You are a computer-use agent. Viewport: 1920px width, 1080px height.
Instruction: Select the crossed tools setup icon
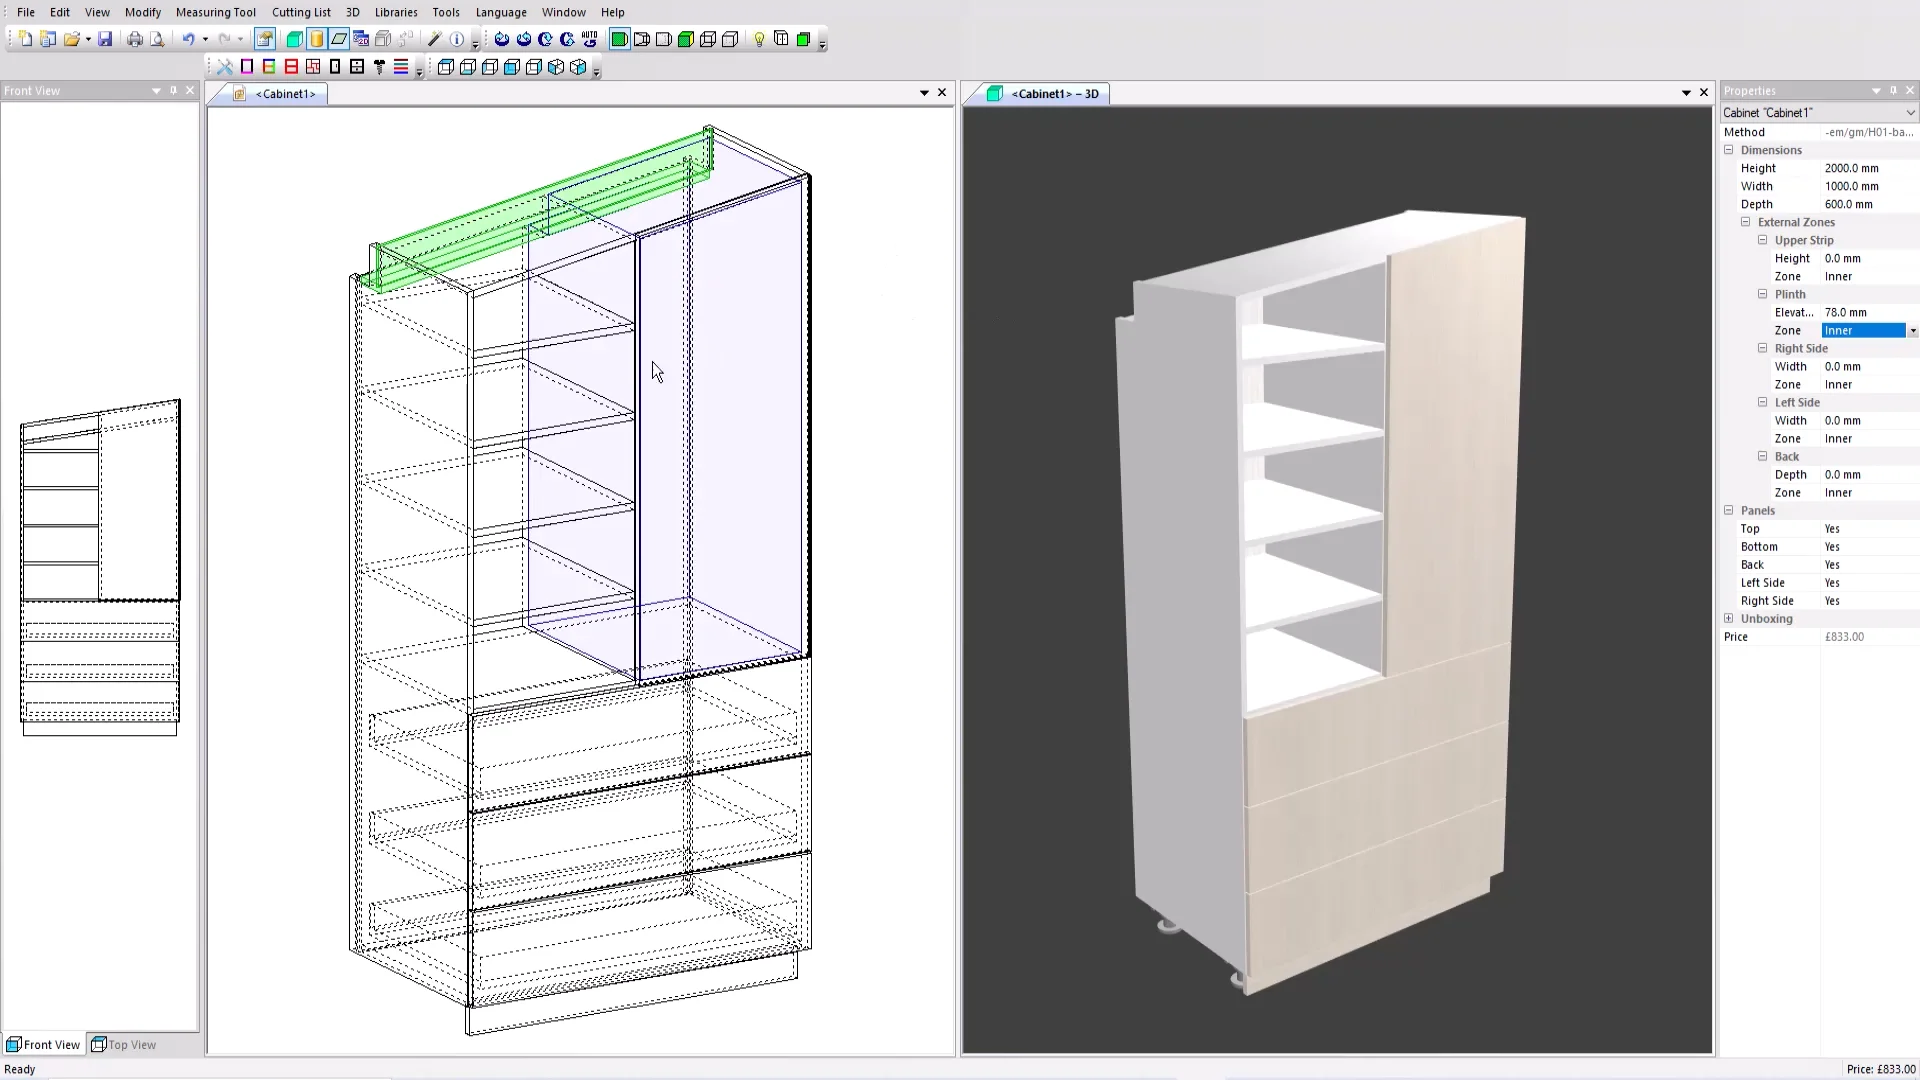(224, 67)
